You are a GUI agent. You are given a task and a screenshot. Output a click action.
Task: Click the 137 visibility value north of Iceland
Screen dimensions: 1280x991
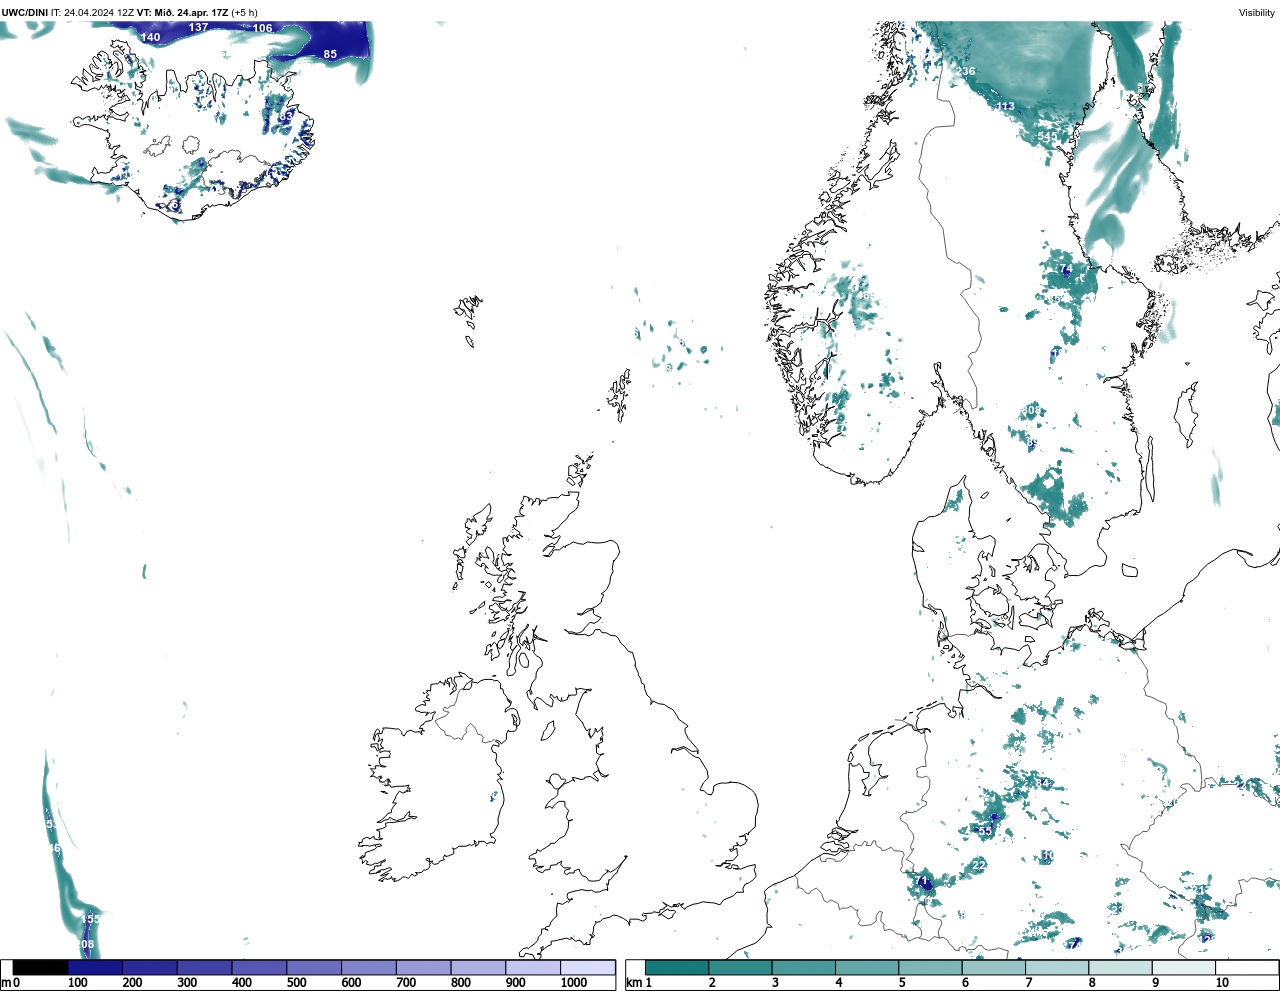pos(198,27)
